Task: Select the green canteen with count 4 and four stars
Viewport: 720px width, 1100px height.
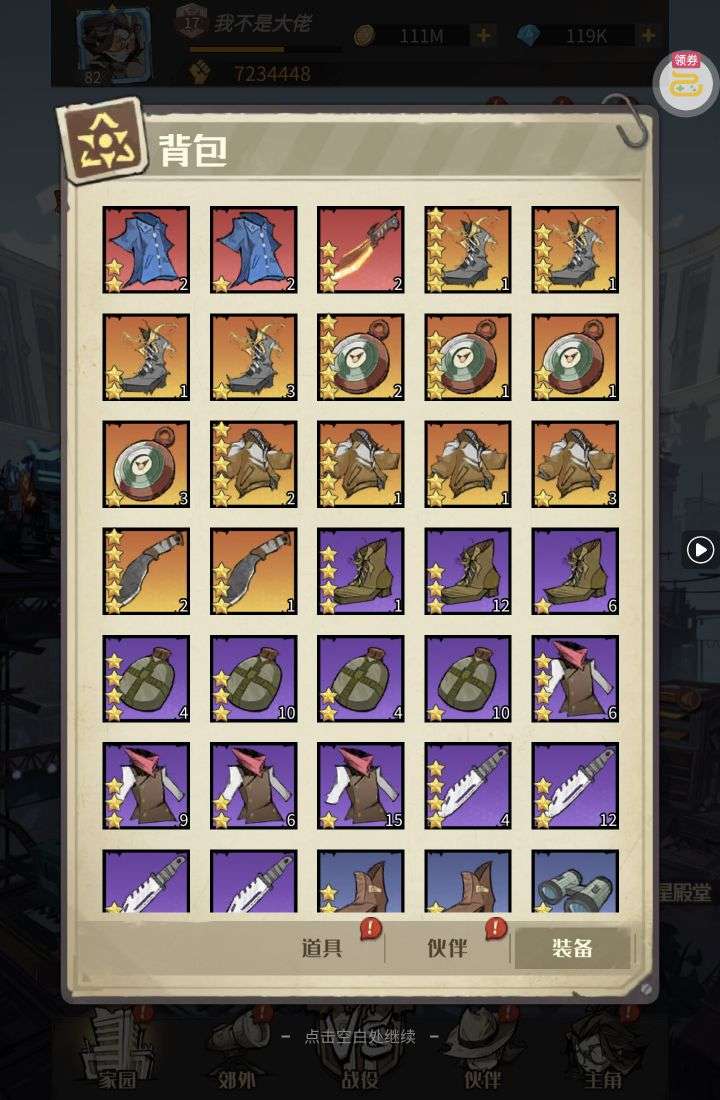Action: (146, 679)
